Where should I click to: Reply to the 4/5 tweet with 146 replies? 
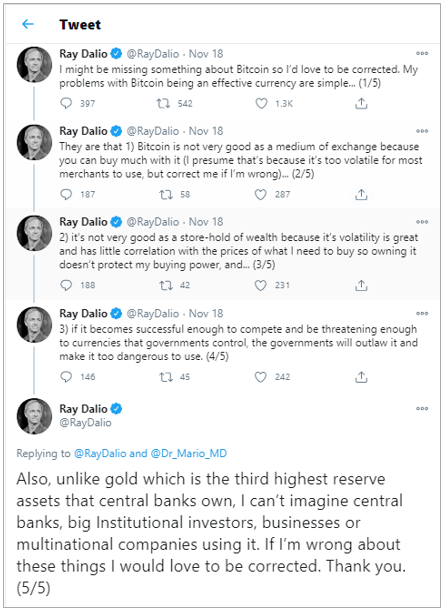(66, 377)
